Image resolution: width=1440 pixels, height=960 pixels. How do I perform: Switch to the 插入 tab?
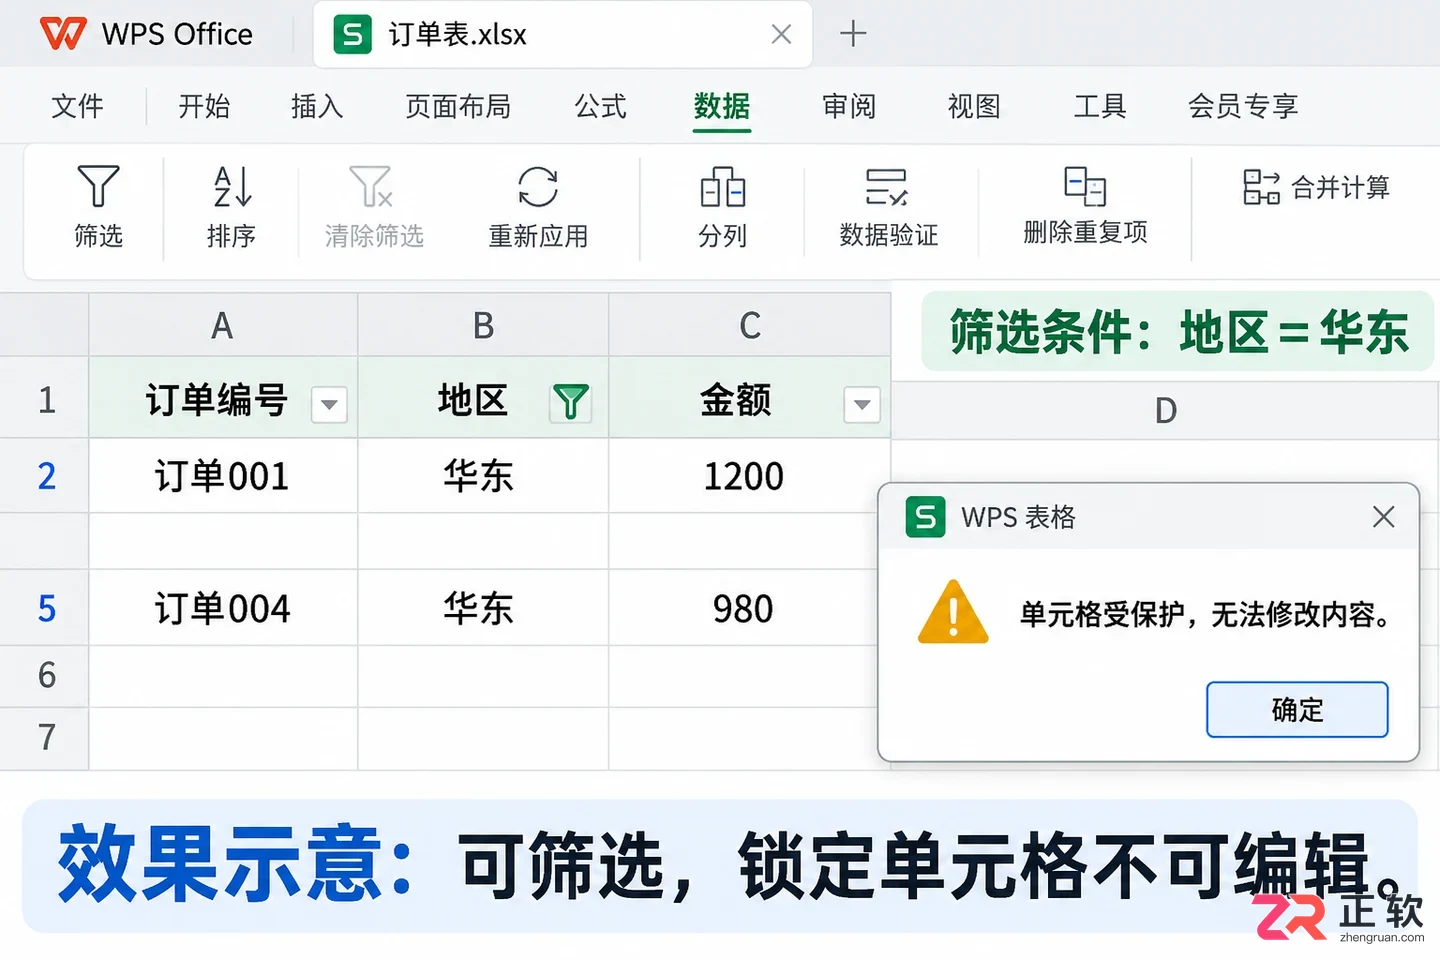pos(317,106)
